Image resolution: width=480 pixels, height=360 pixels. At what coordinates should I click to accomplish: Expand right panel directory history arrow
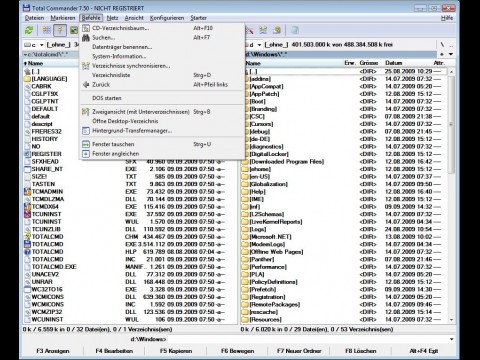(x=451, y=54)
